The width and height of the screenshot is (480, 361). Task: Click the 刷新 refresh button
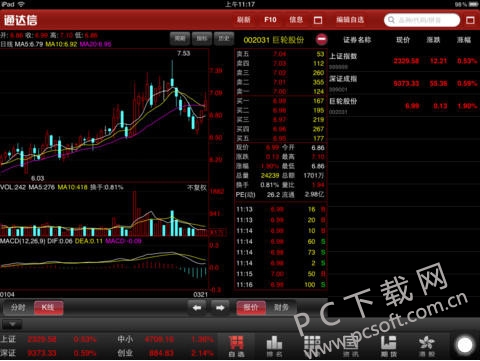click(x=244, y=20)
